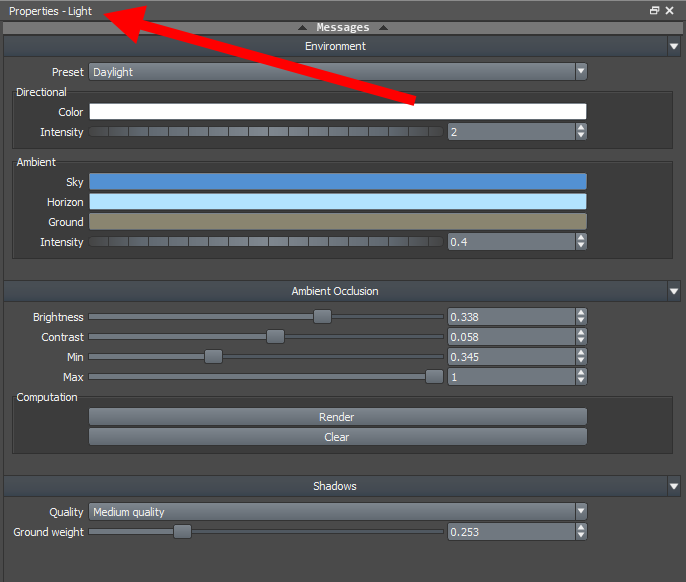Image resolution: width=686 pixels, height=582 pixels.
Task: Decrease Brightness with spinner down arrow
Action: (x=581, y=321)
